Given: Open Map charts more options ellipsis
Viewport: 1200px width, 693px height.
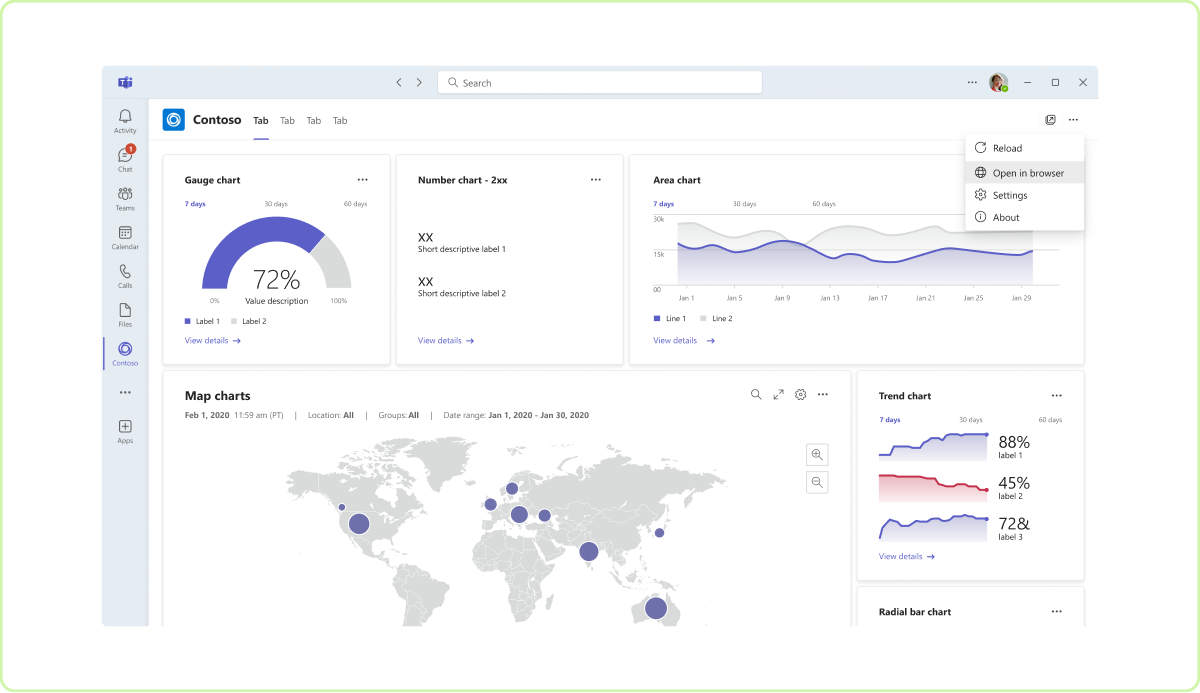Looking at the screenshot, I should click(x=823, y=395).
